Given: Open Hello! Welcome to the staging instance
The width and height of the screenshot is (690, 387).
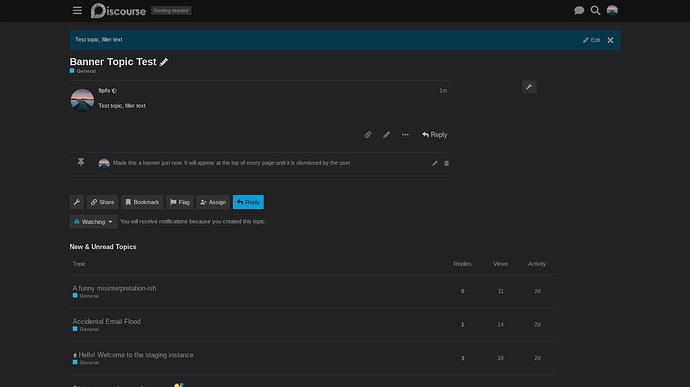Looking at the screenshot, I should pyautogui.click(x=136, y=355).
